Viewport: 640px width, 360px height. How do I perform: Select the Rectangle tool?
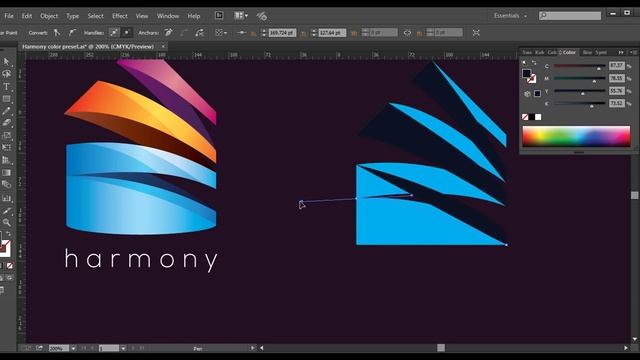[6, 99]
